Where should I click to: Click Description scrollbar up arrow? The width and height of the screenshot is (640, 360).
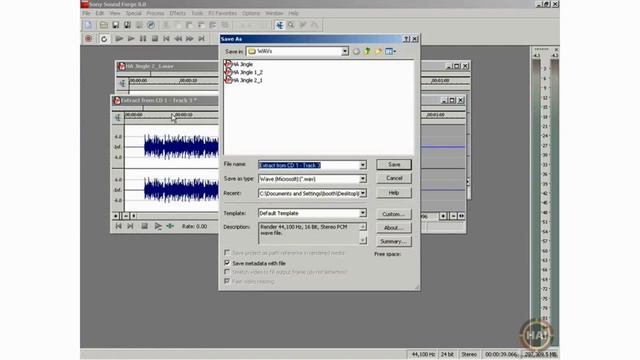click(363, 227)
